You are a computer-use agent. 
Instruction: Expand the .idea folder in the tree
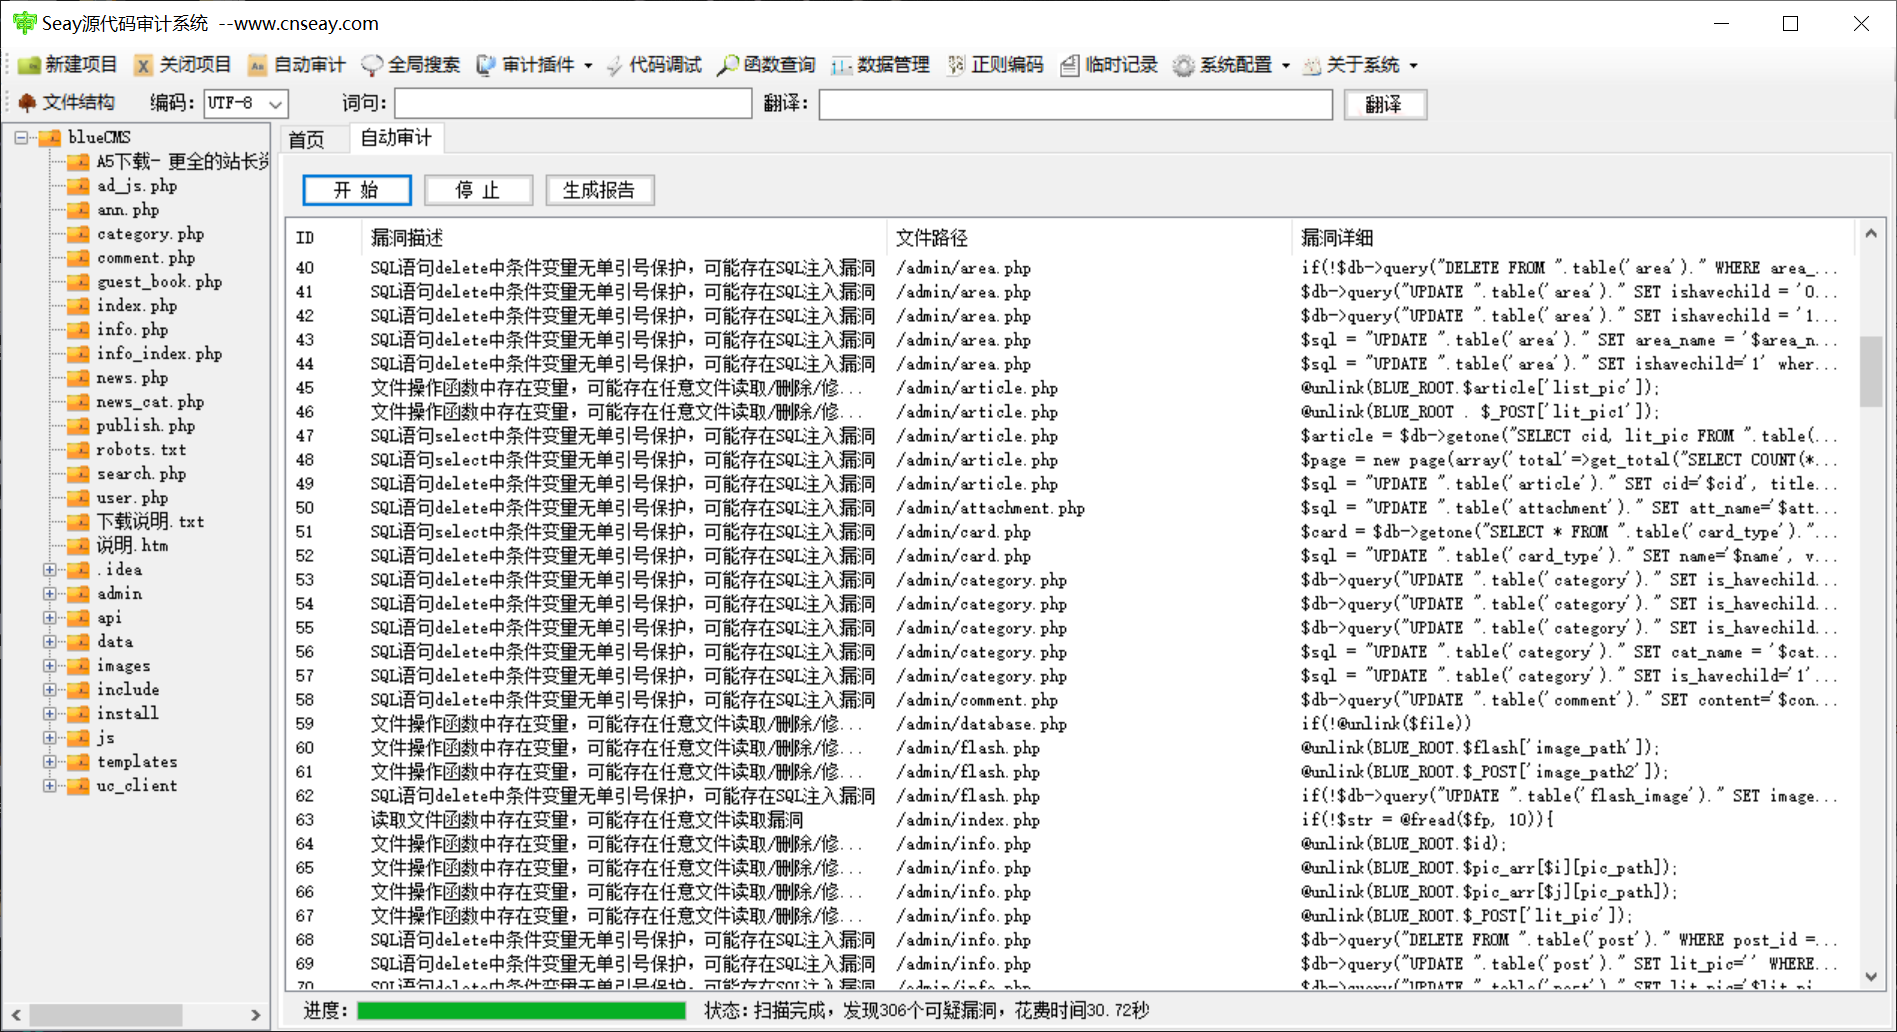click(x=49, y=570)
